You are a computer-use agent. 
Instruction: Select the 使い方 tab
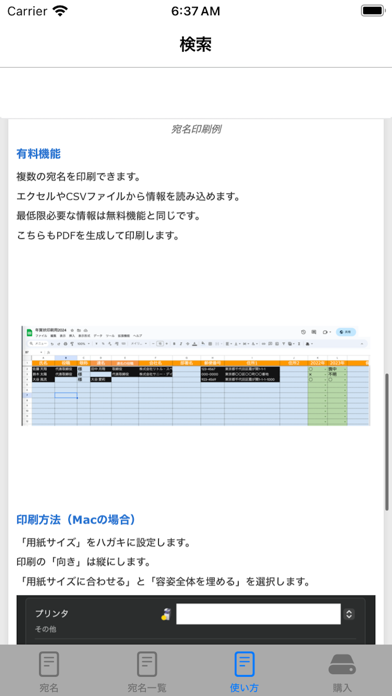point(245,671)
